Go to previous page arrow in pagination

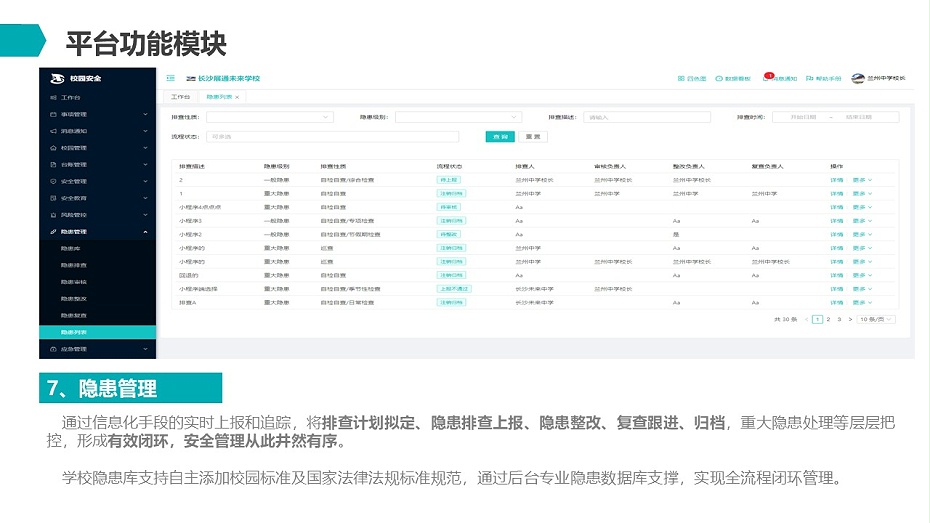click(807, 320)
